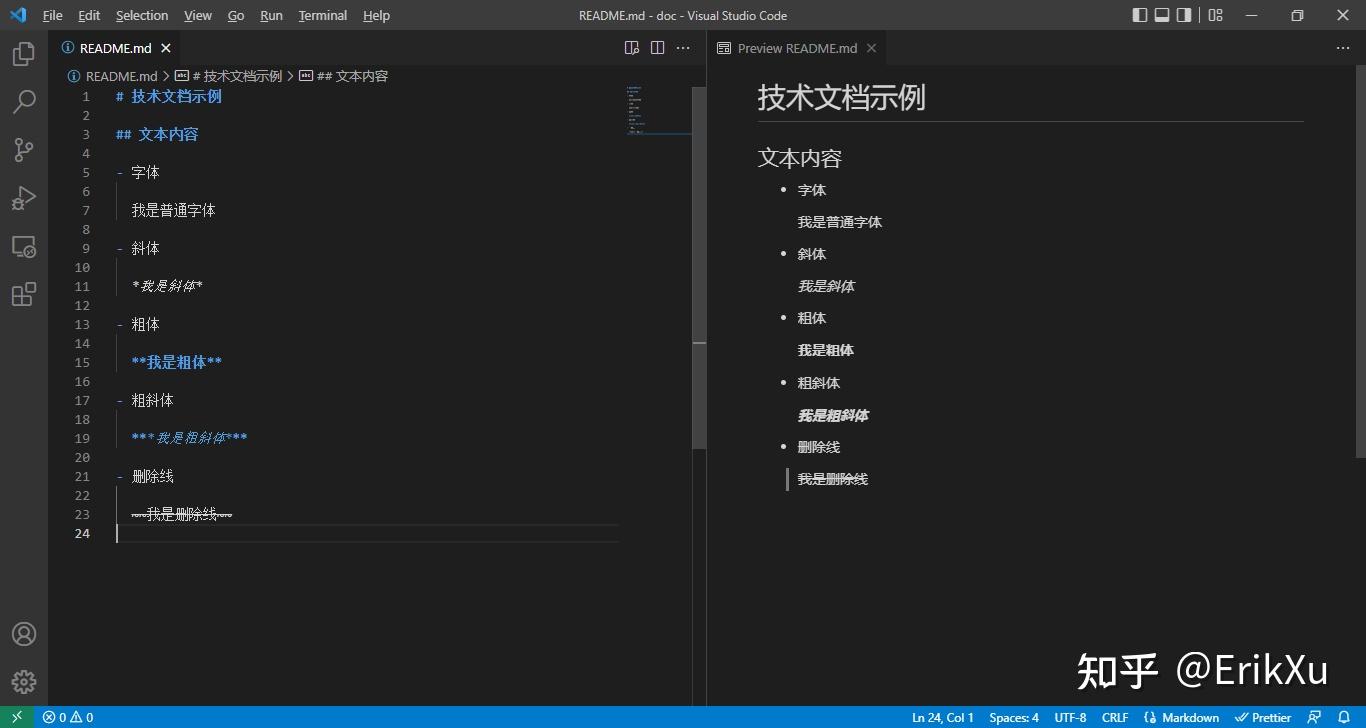Image resolution: width=1366 pixels, height=728 pixels.
Task: Click the Prettier status bar button
Action: (x=1263, y=717)
